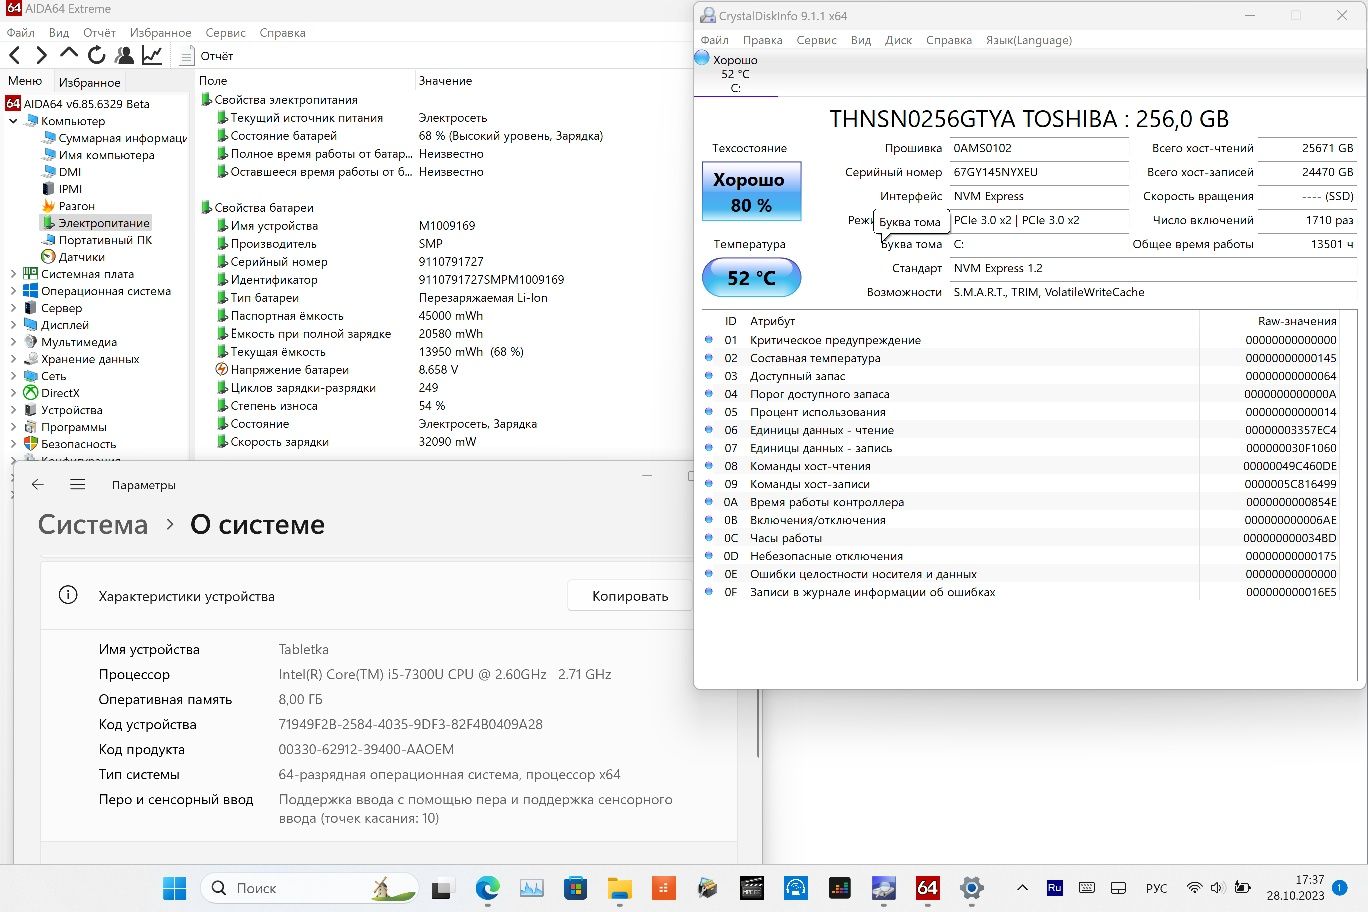Open the РУС input language indicator
This screenshot has width=1368, height=912.
click(1156, 888)
